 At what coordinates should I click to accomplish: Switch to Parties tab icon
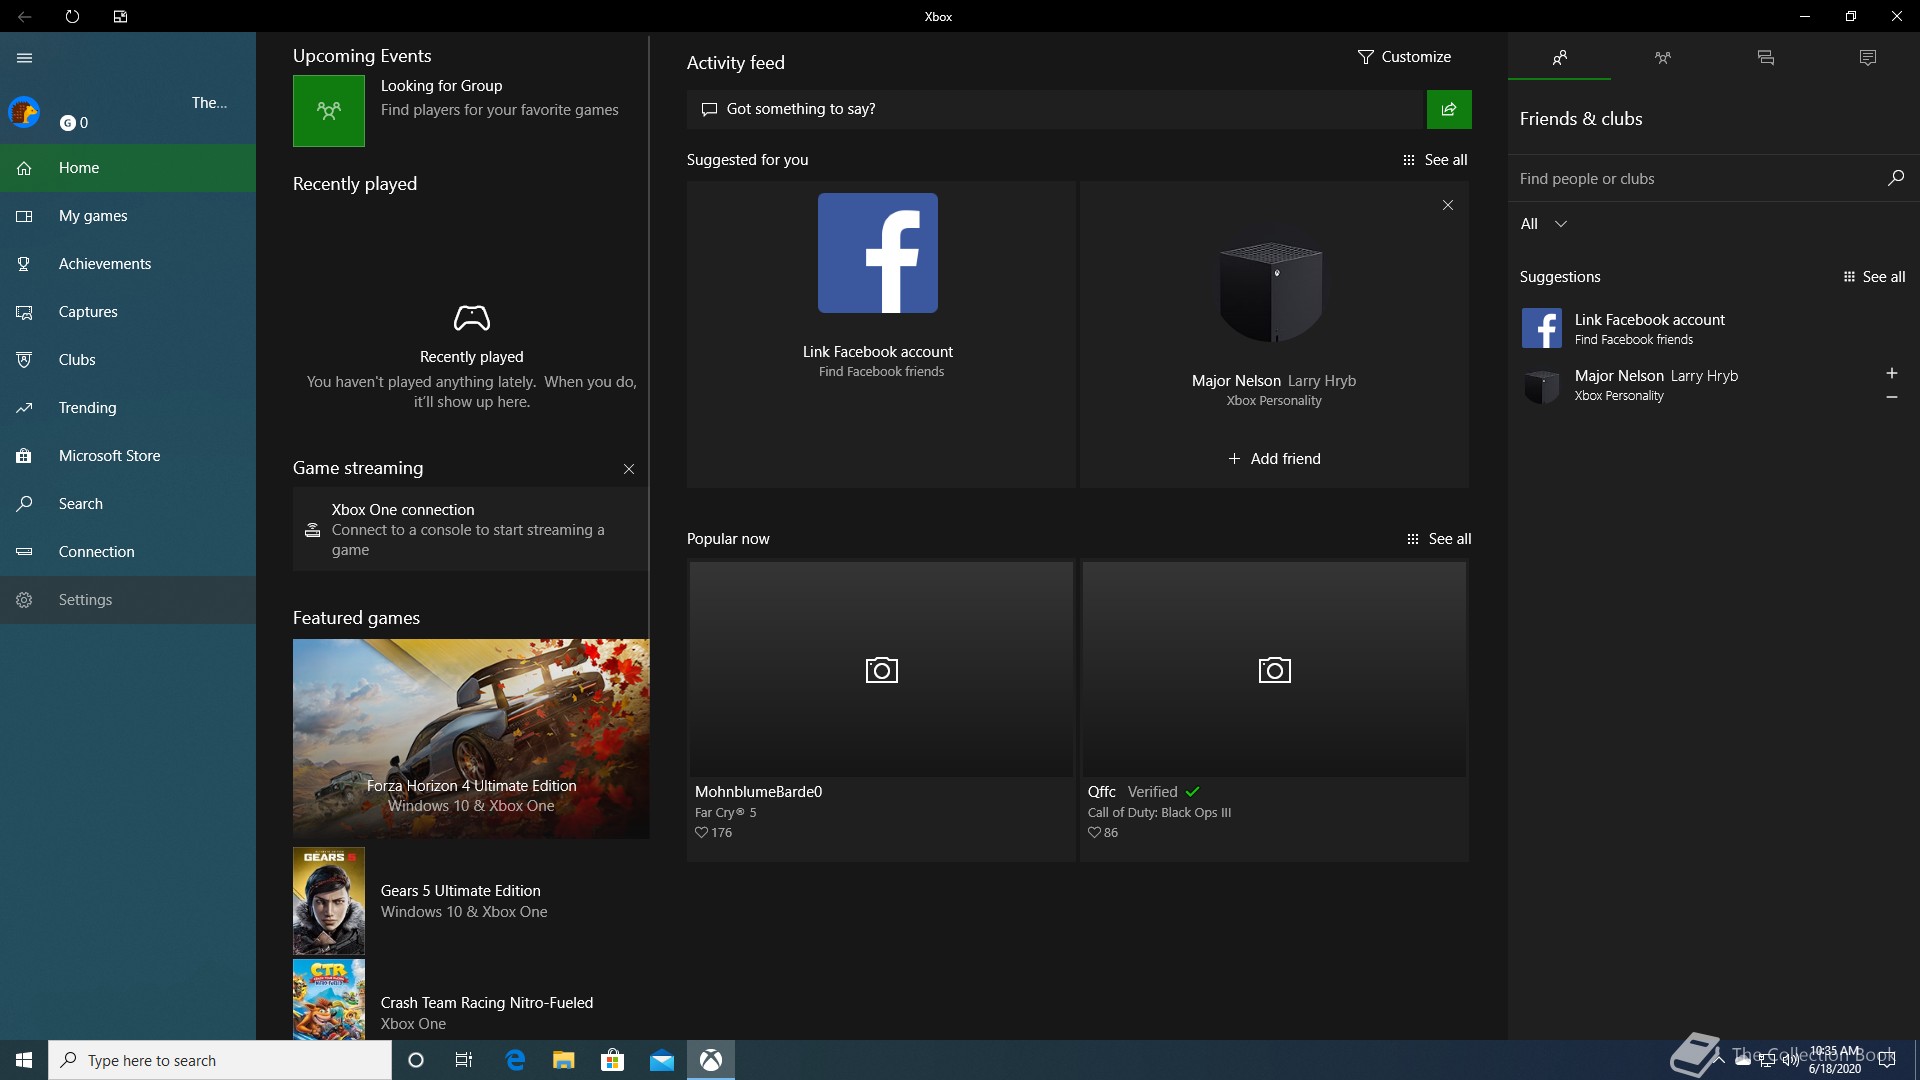coord(1662,58)
